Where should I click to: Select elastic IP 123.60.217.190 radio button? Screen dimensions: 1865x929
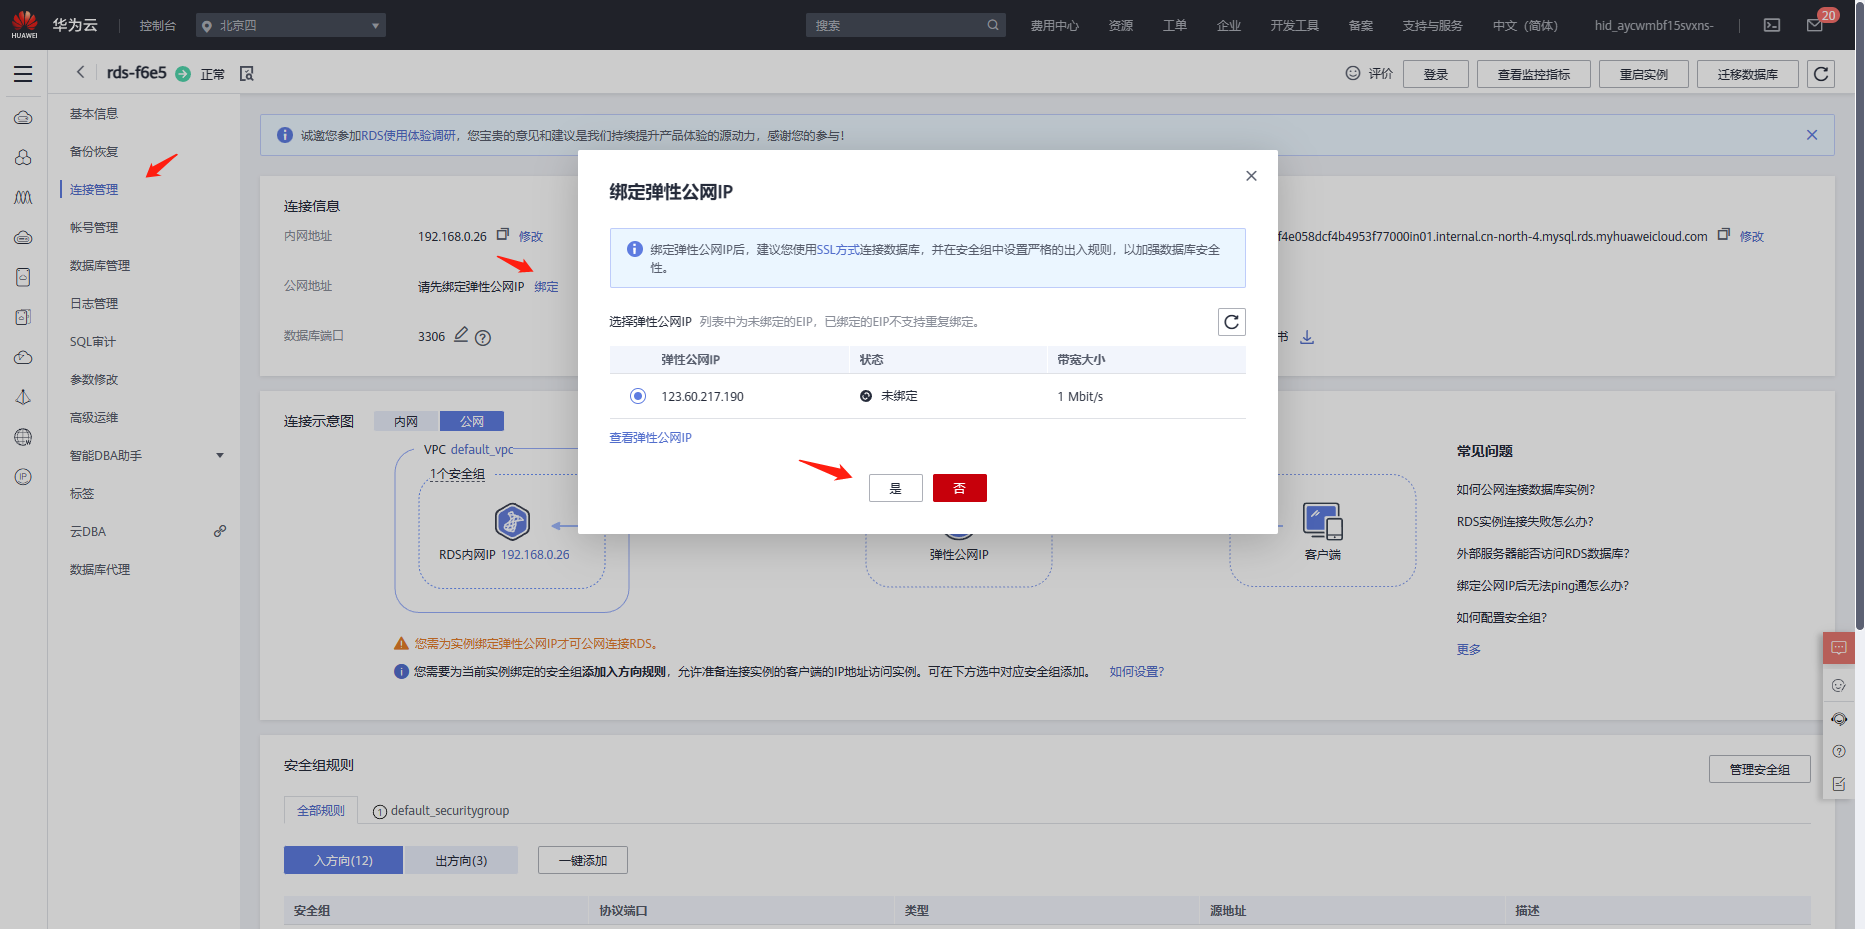(638, 396)
